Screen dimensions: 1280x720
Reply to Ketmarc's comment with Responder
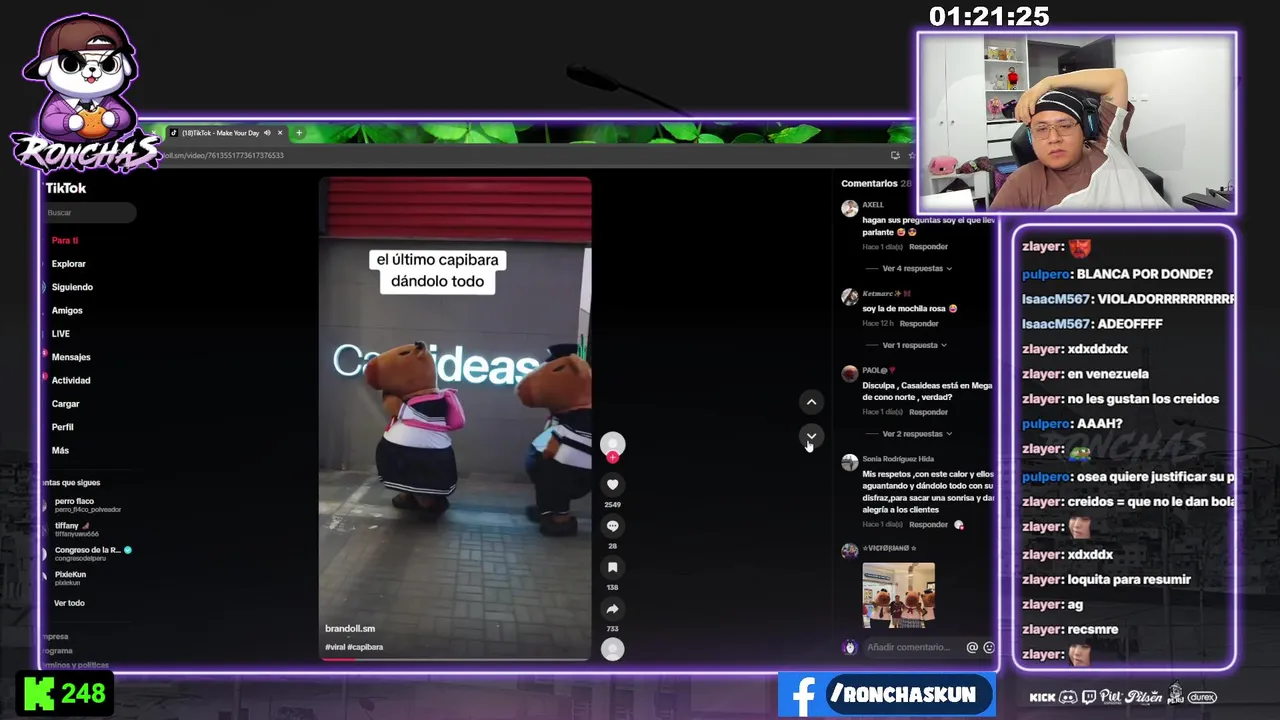click(x=919, y=324)
